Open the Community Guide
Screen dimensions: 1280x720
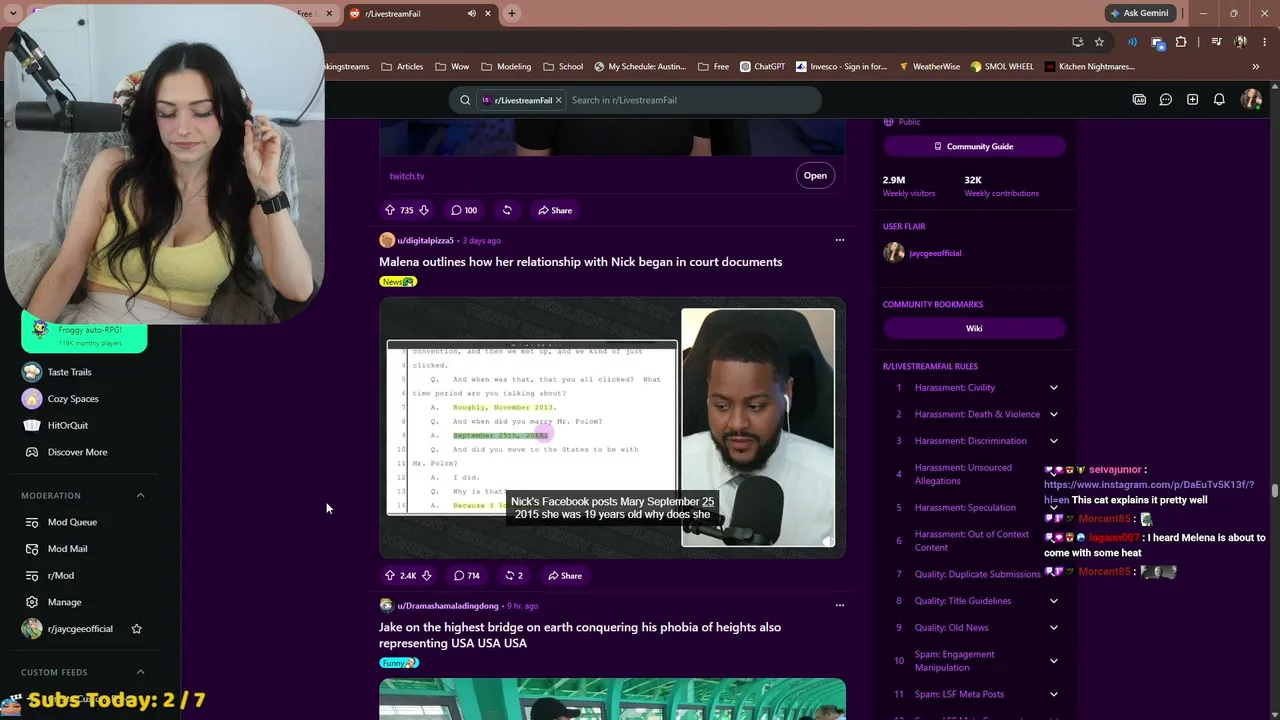(974, 146)
